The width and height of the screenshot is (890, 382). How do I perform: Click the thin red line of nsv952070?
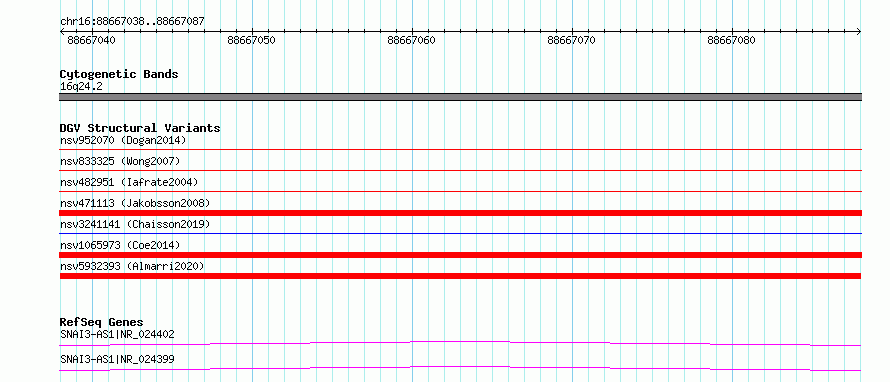tap(460, 149)
